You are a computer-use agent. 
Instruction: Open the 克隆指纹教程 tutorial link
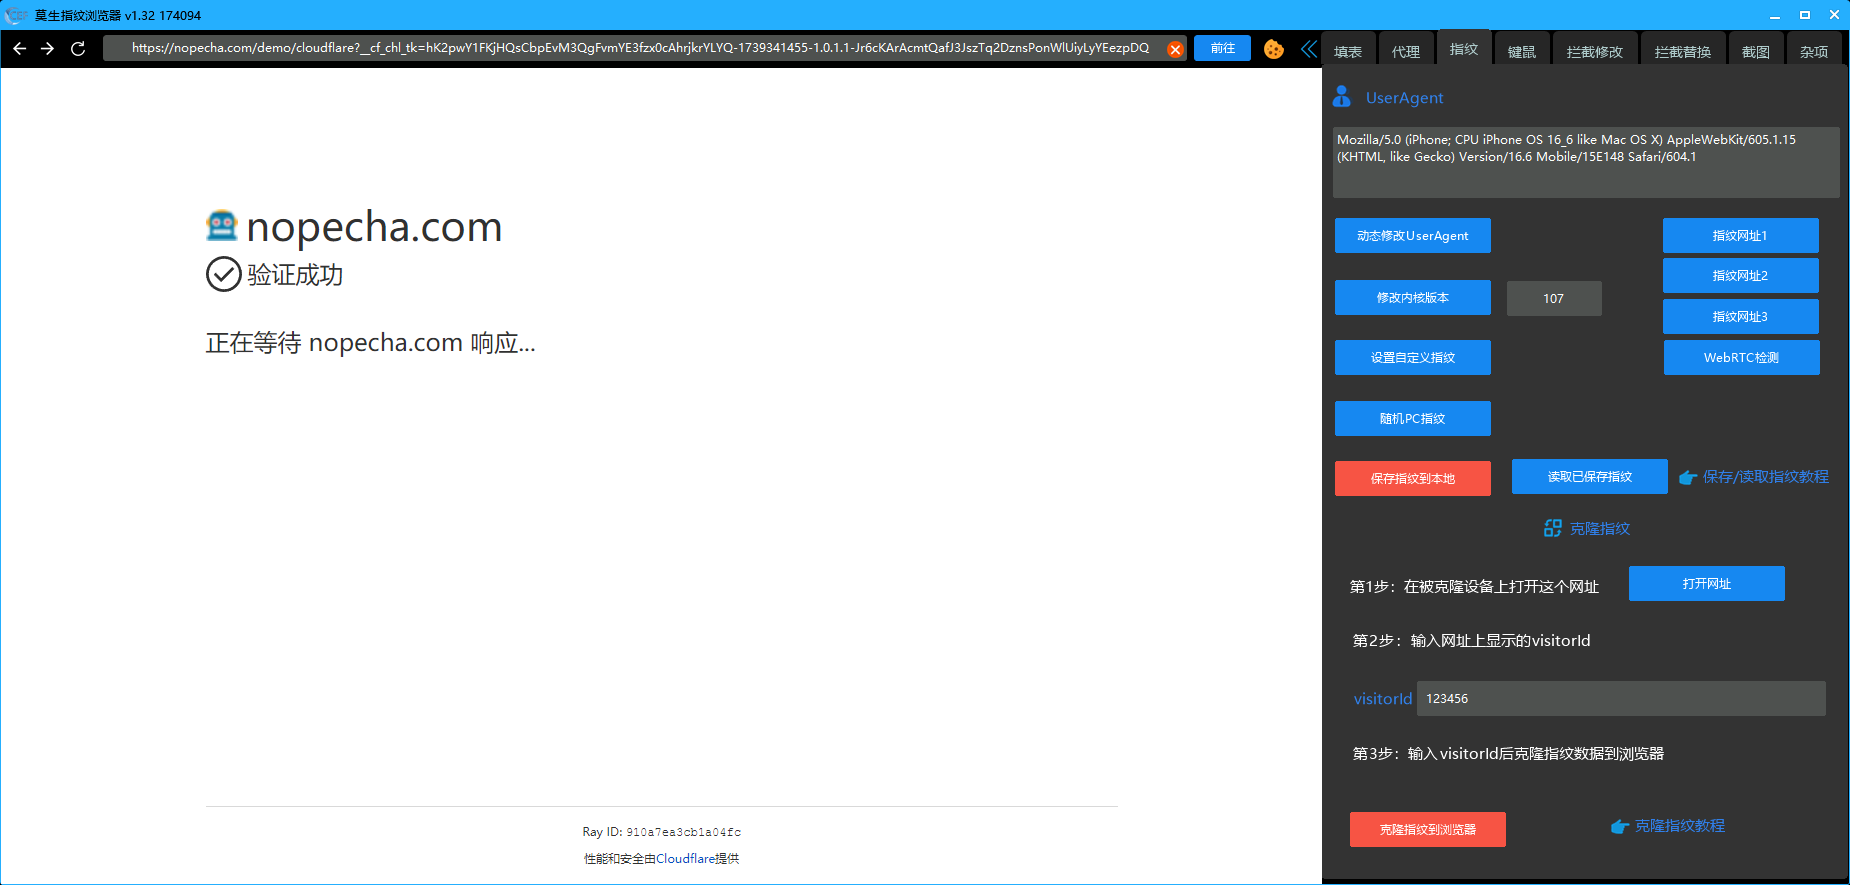[1679, 826]
